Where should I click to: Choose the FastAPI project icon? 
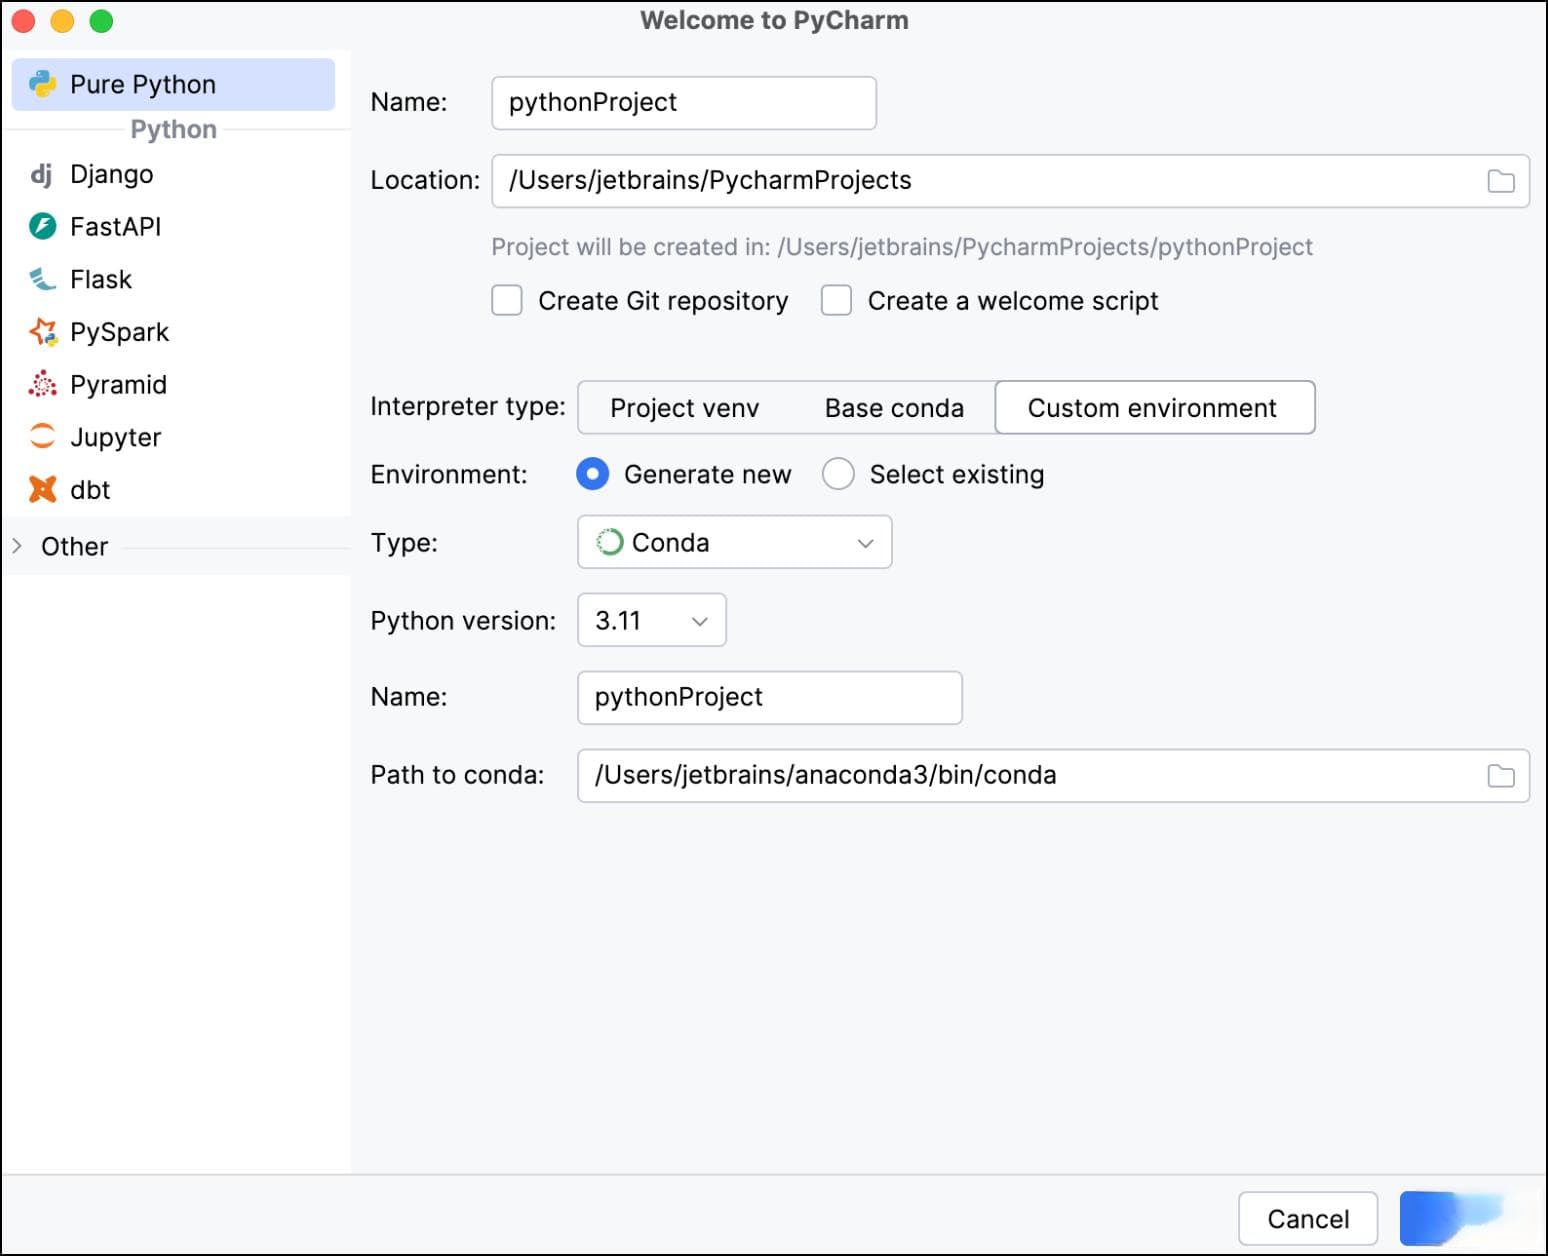click(x=43, y=227)
